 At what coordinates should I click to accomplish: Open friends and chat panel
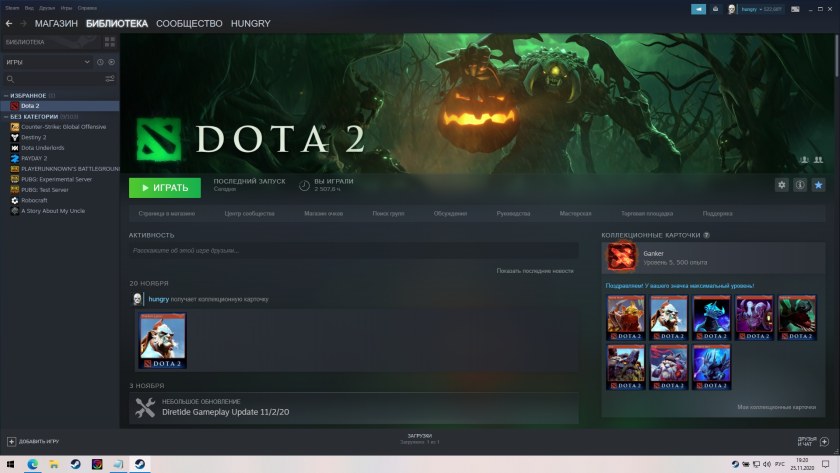tap(813, 441)
